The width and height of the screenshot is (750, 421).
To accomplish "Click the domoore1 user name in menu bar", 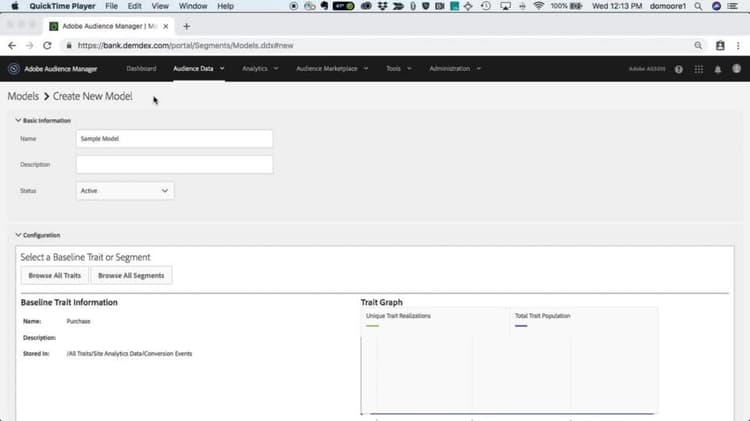I will tap(668, 6).
